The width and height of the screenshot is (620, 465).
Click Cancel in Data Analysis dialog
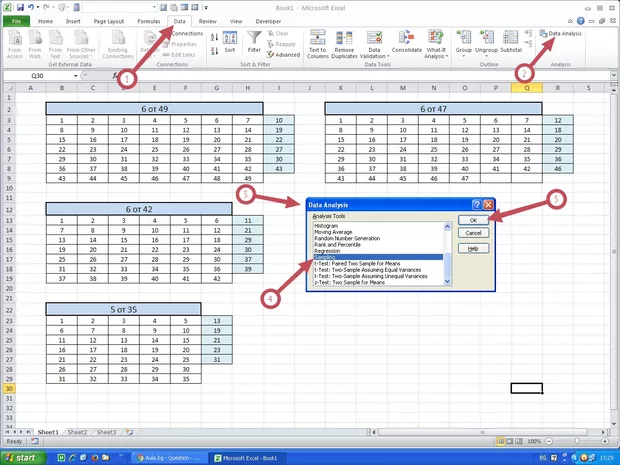[474, 233]
